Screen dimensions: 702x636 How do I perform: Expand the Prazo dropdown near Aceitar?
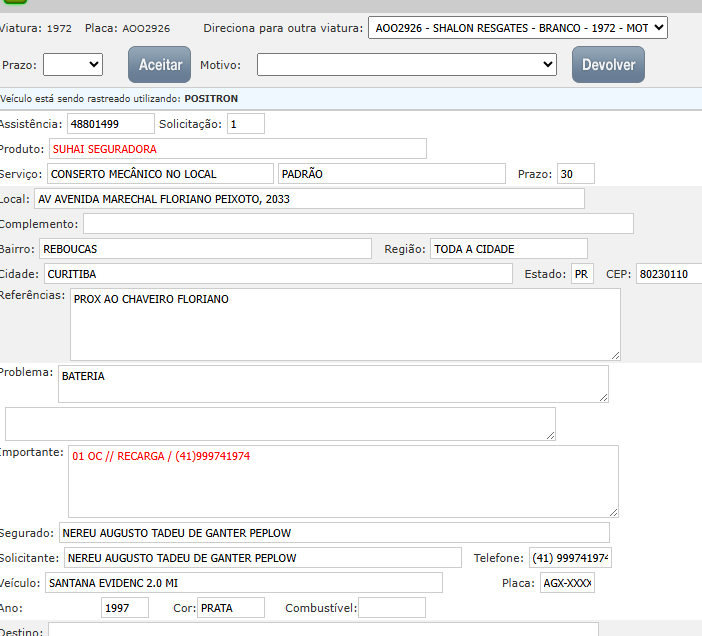[x=73, y=65]
